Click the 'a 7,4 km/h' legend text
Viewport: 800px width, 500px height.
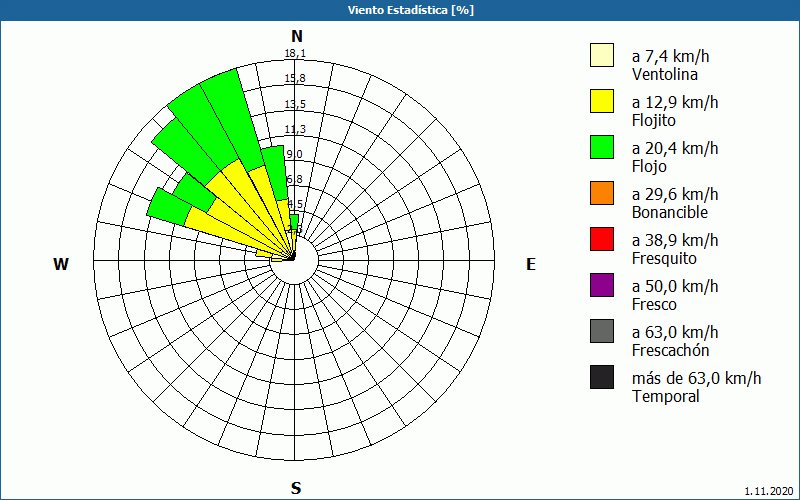[670, 56]
